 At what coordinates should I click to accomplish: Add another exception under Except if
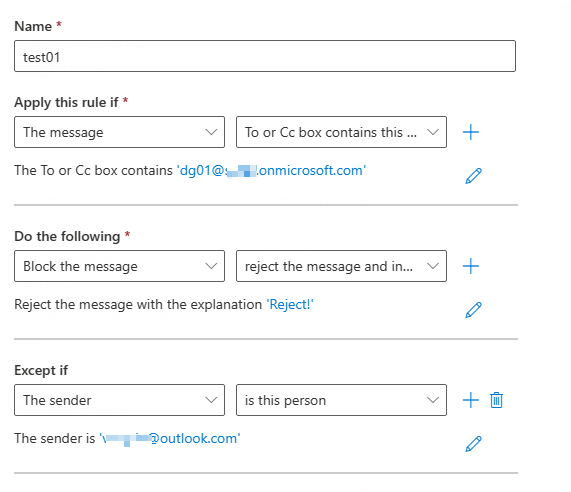(x=470, y=400)
